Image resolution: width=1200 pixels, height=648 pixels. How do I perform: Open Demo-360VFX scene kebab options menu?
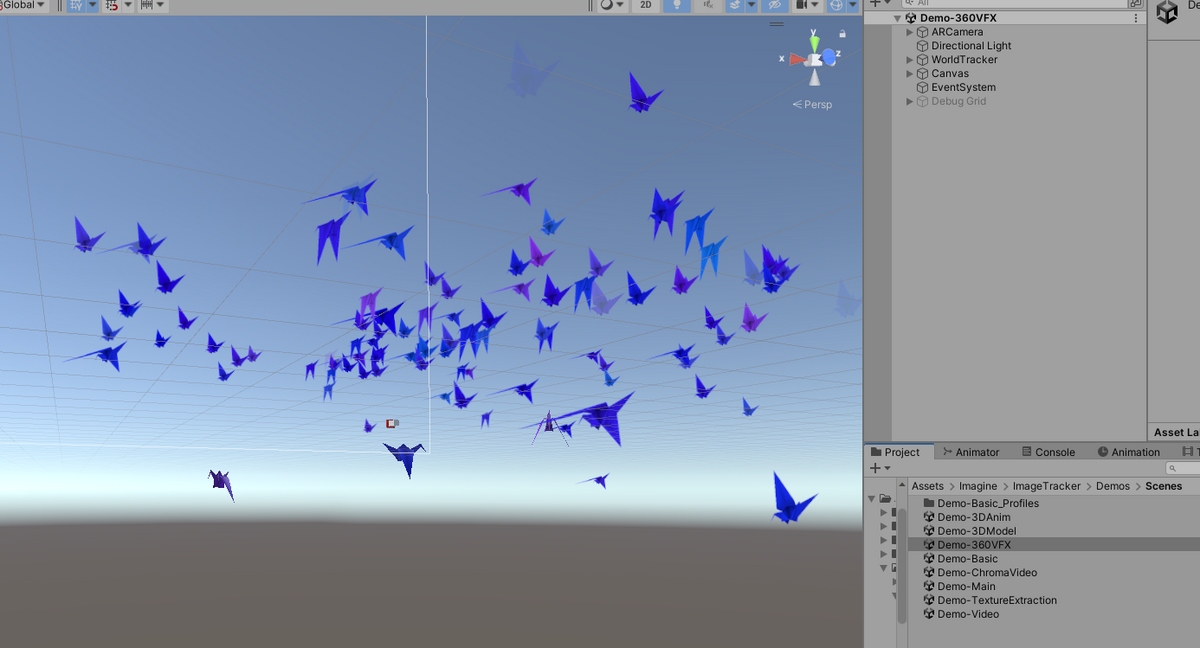point(1135,18)
